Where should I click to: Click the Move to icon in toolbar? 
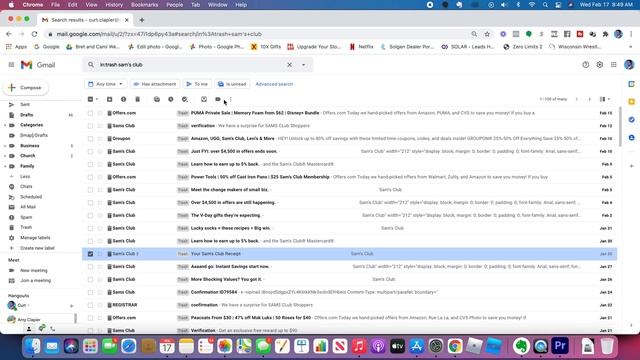(204, 99)
